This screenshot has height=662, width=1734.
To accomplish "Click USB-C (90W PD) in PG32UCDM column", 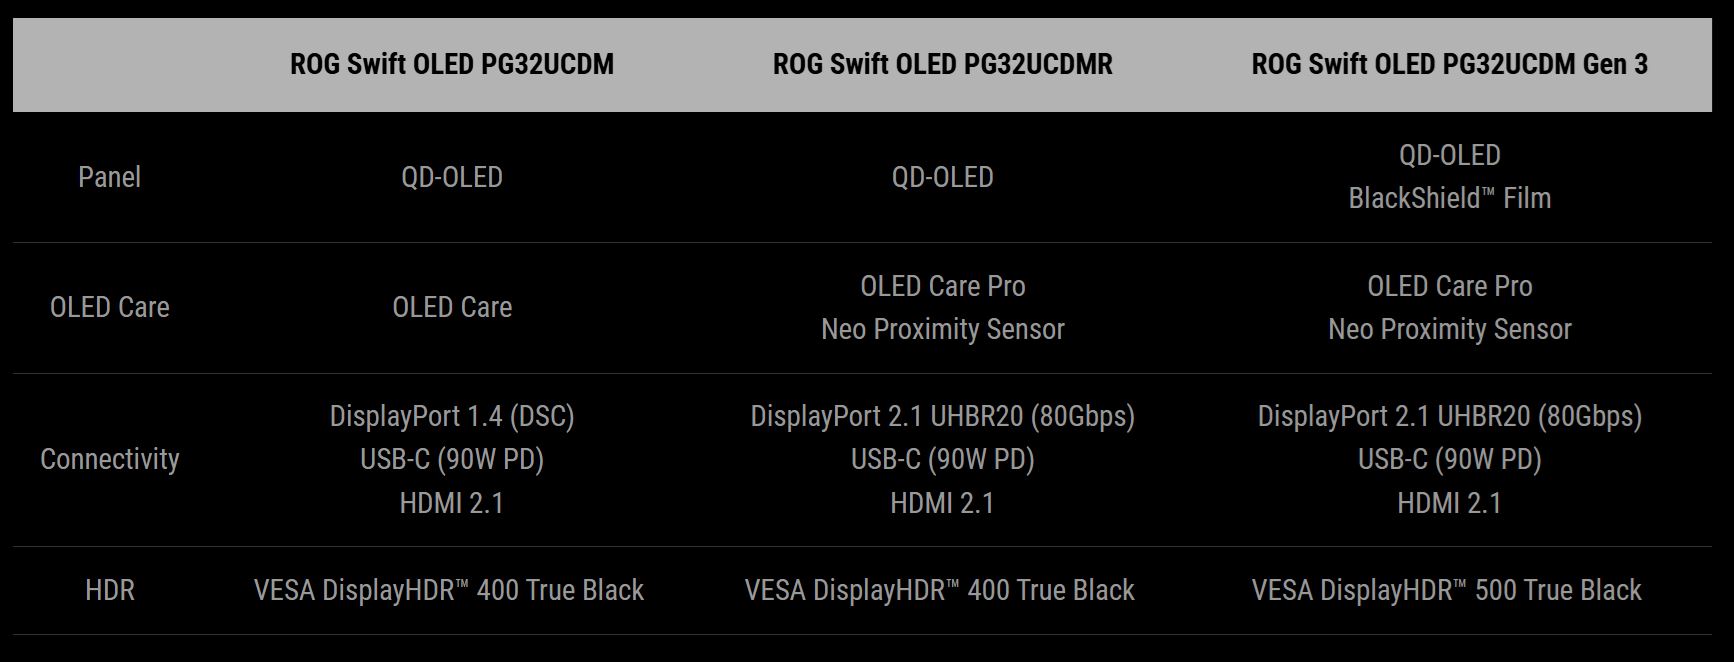I will [452, 459].
